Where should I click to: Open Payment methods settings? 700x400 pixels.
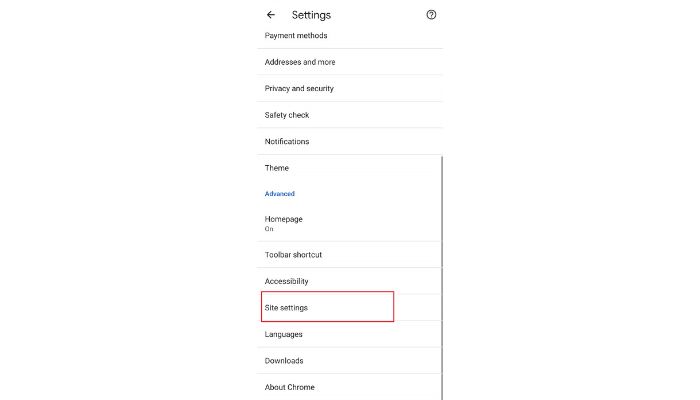350,36
